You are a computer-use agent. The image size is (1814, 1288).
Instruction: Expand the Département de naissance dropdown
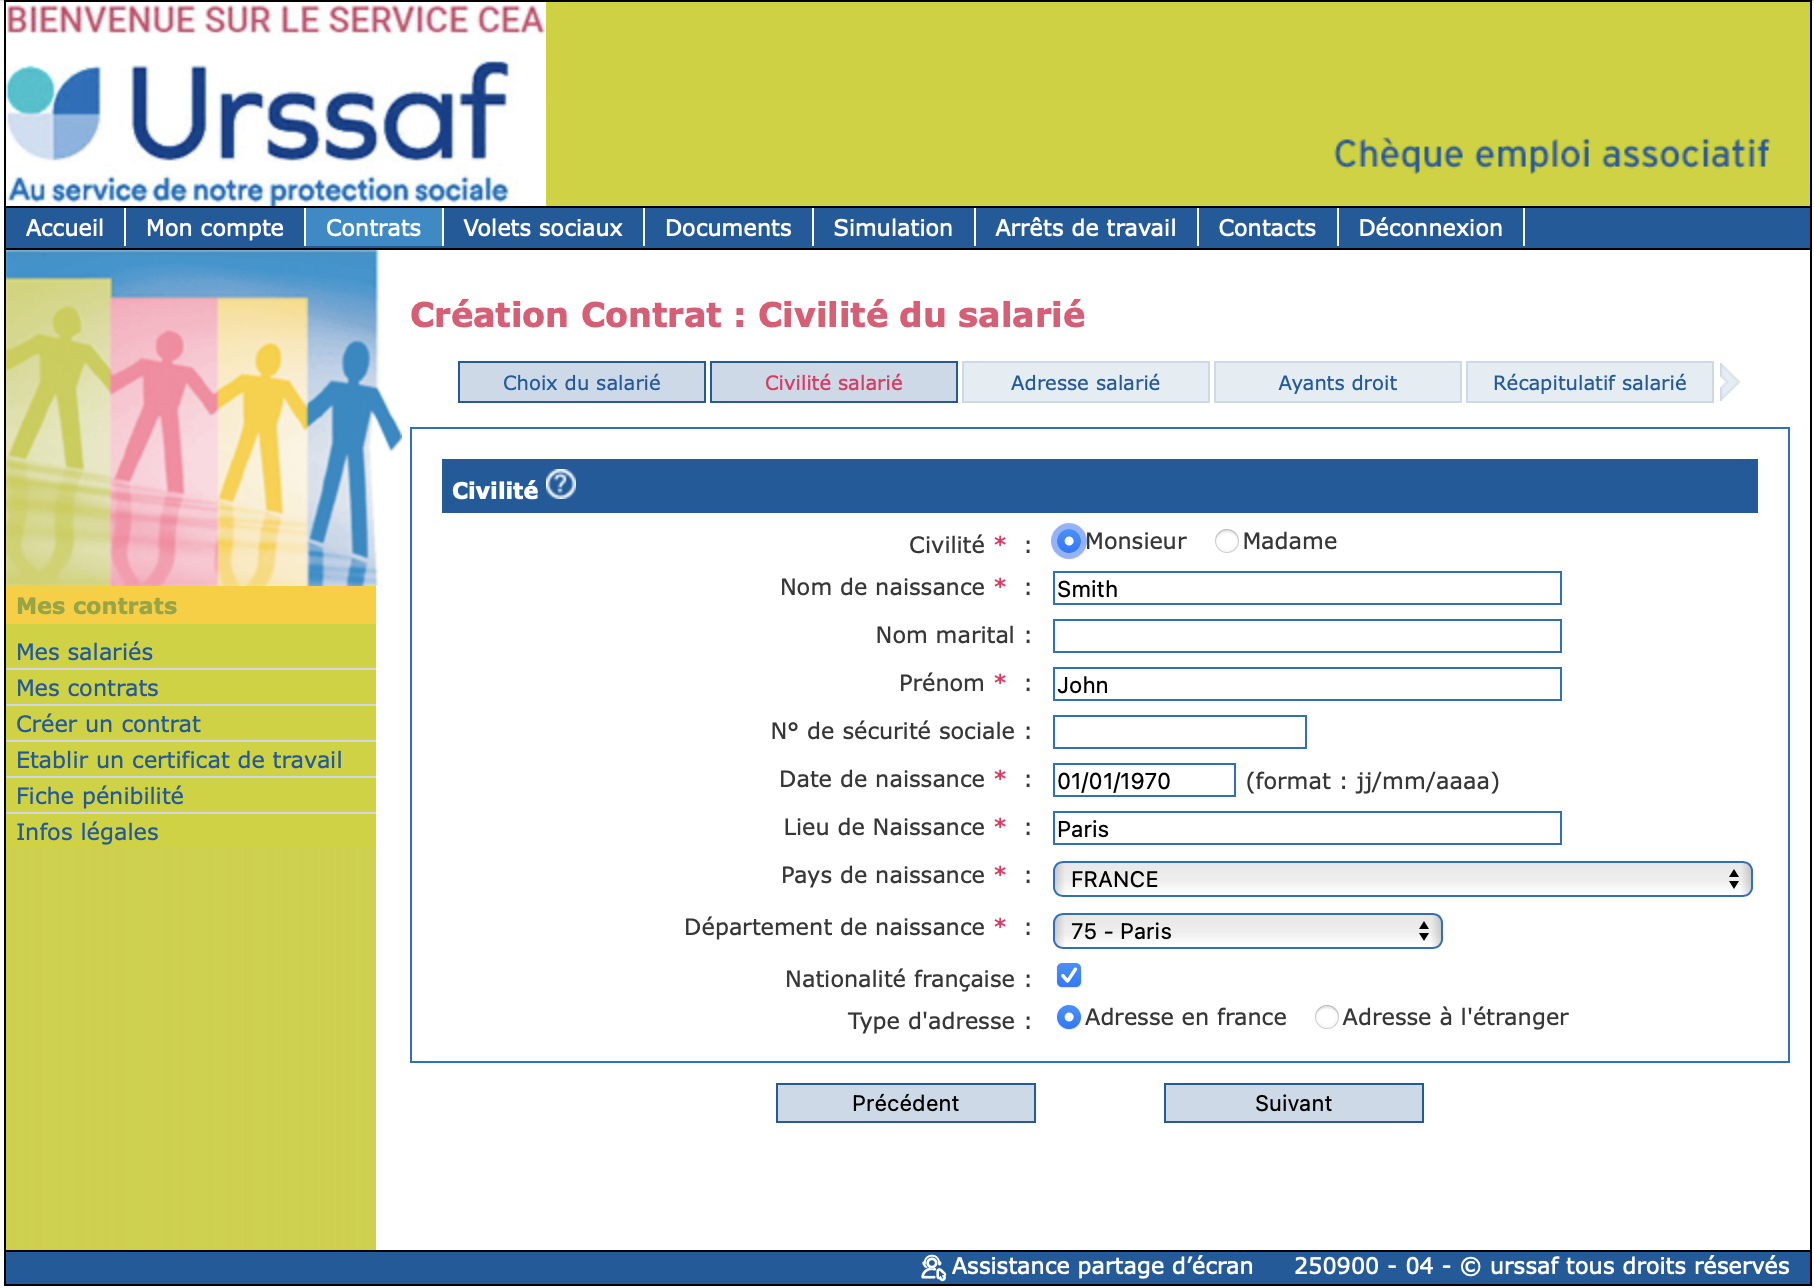[1247, 931]
